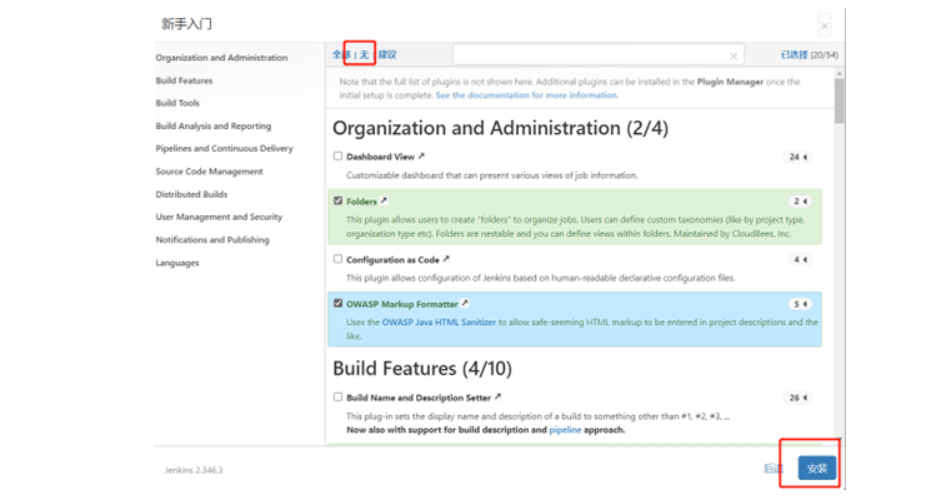Screen dimensions: 930x497
Task: Deselect all plugins with 无 link
Action: [364, 55]
